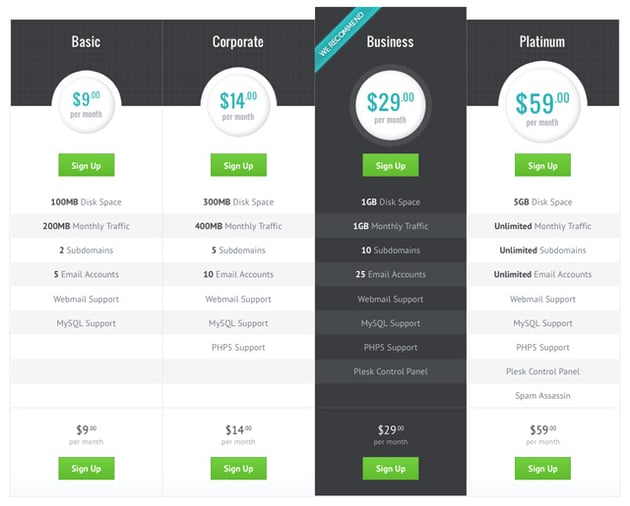Image resolution: width=630 pixels, height=506 pixels.
Task: Click the 5GB Disk Space row
Action: [542, 202]
